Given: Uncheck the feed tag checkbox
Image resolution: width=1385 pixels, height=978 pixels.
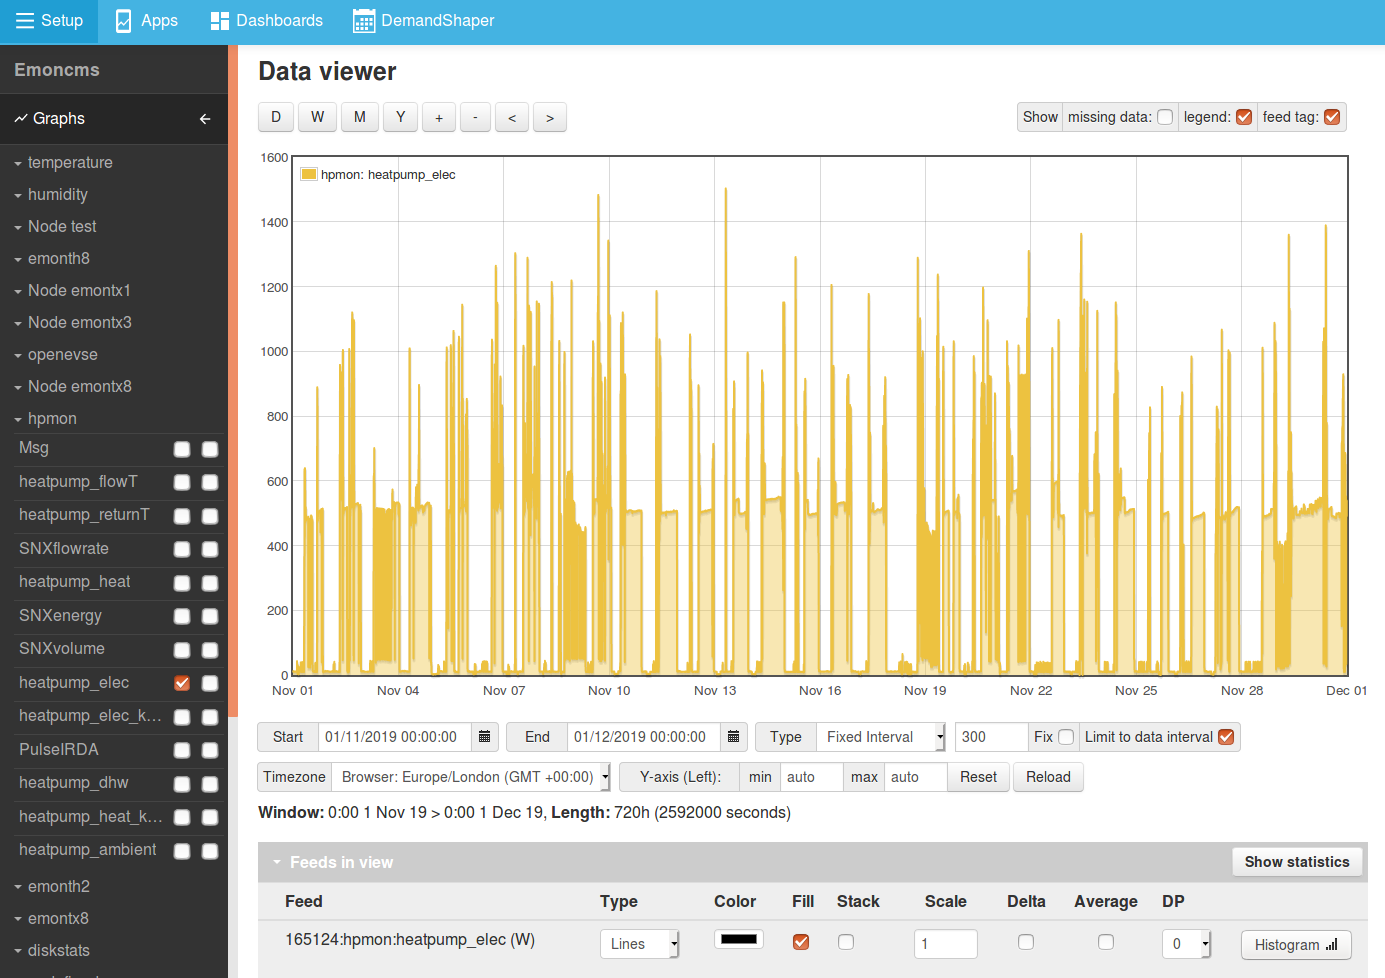Looking at the screenshot, I should (1332, 117).
